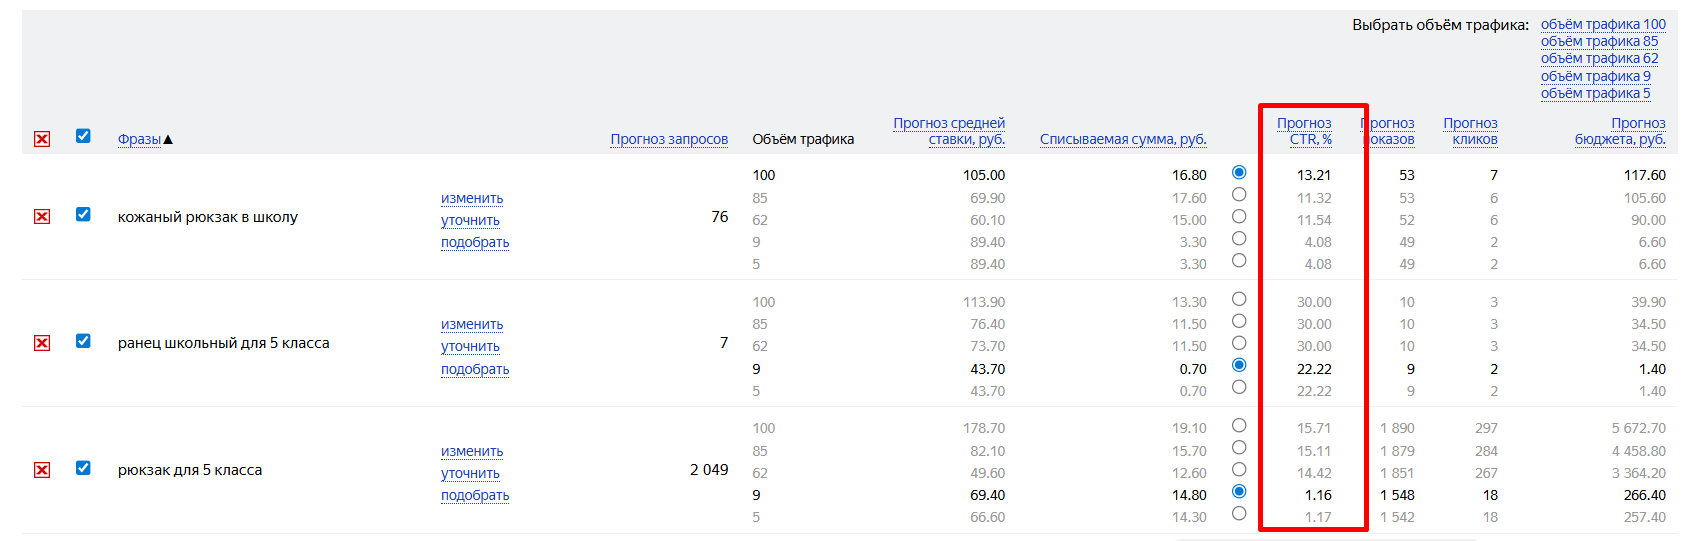Click 'подобрать' for 'рюкзак для 5 класса'
The image size is (1690, 541).
pyautogui.click(x=475, y=495)
